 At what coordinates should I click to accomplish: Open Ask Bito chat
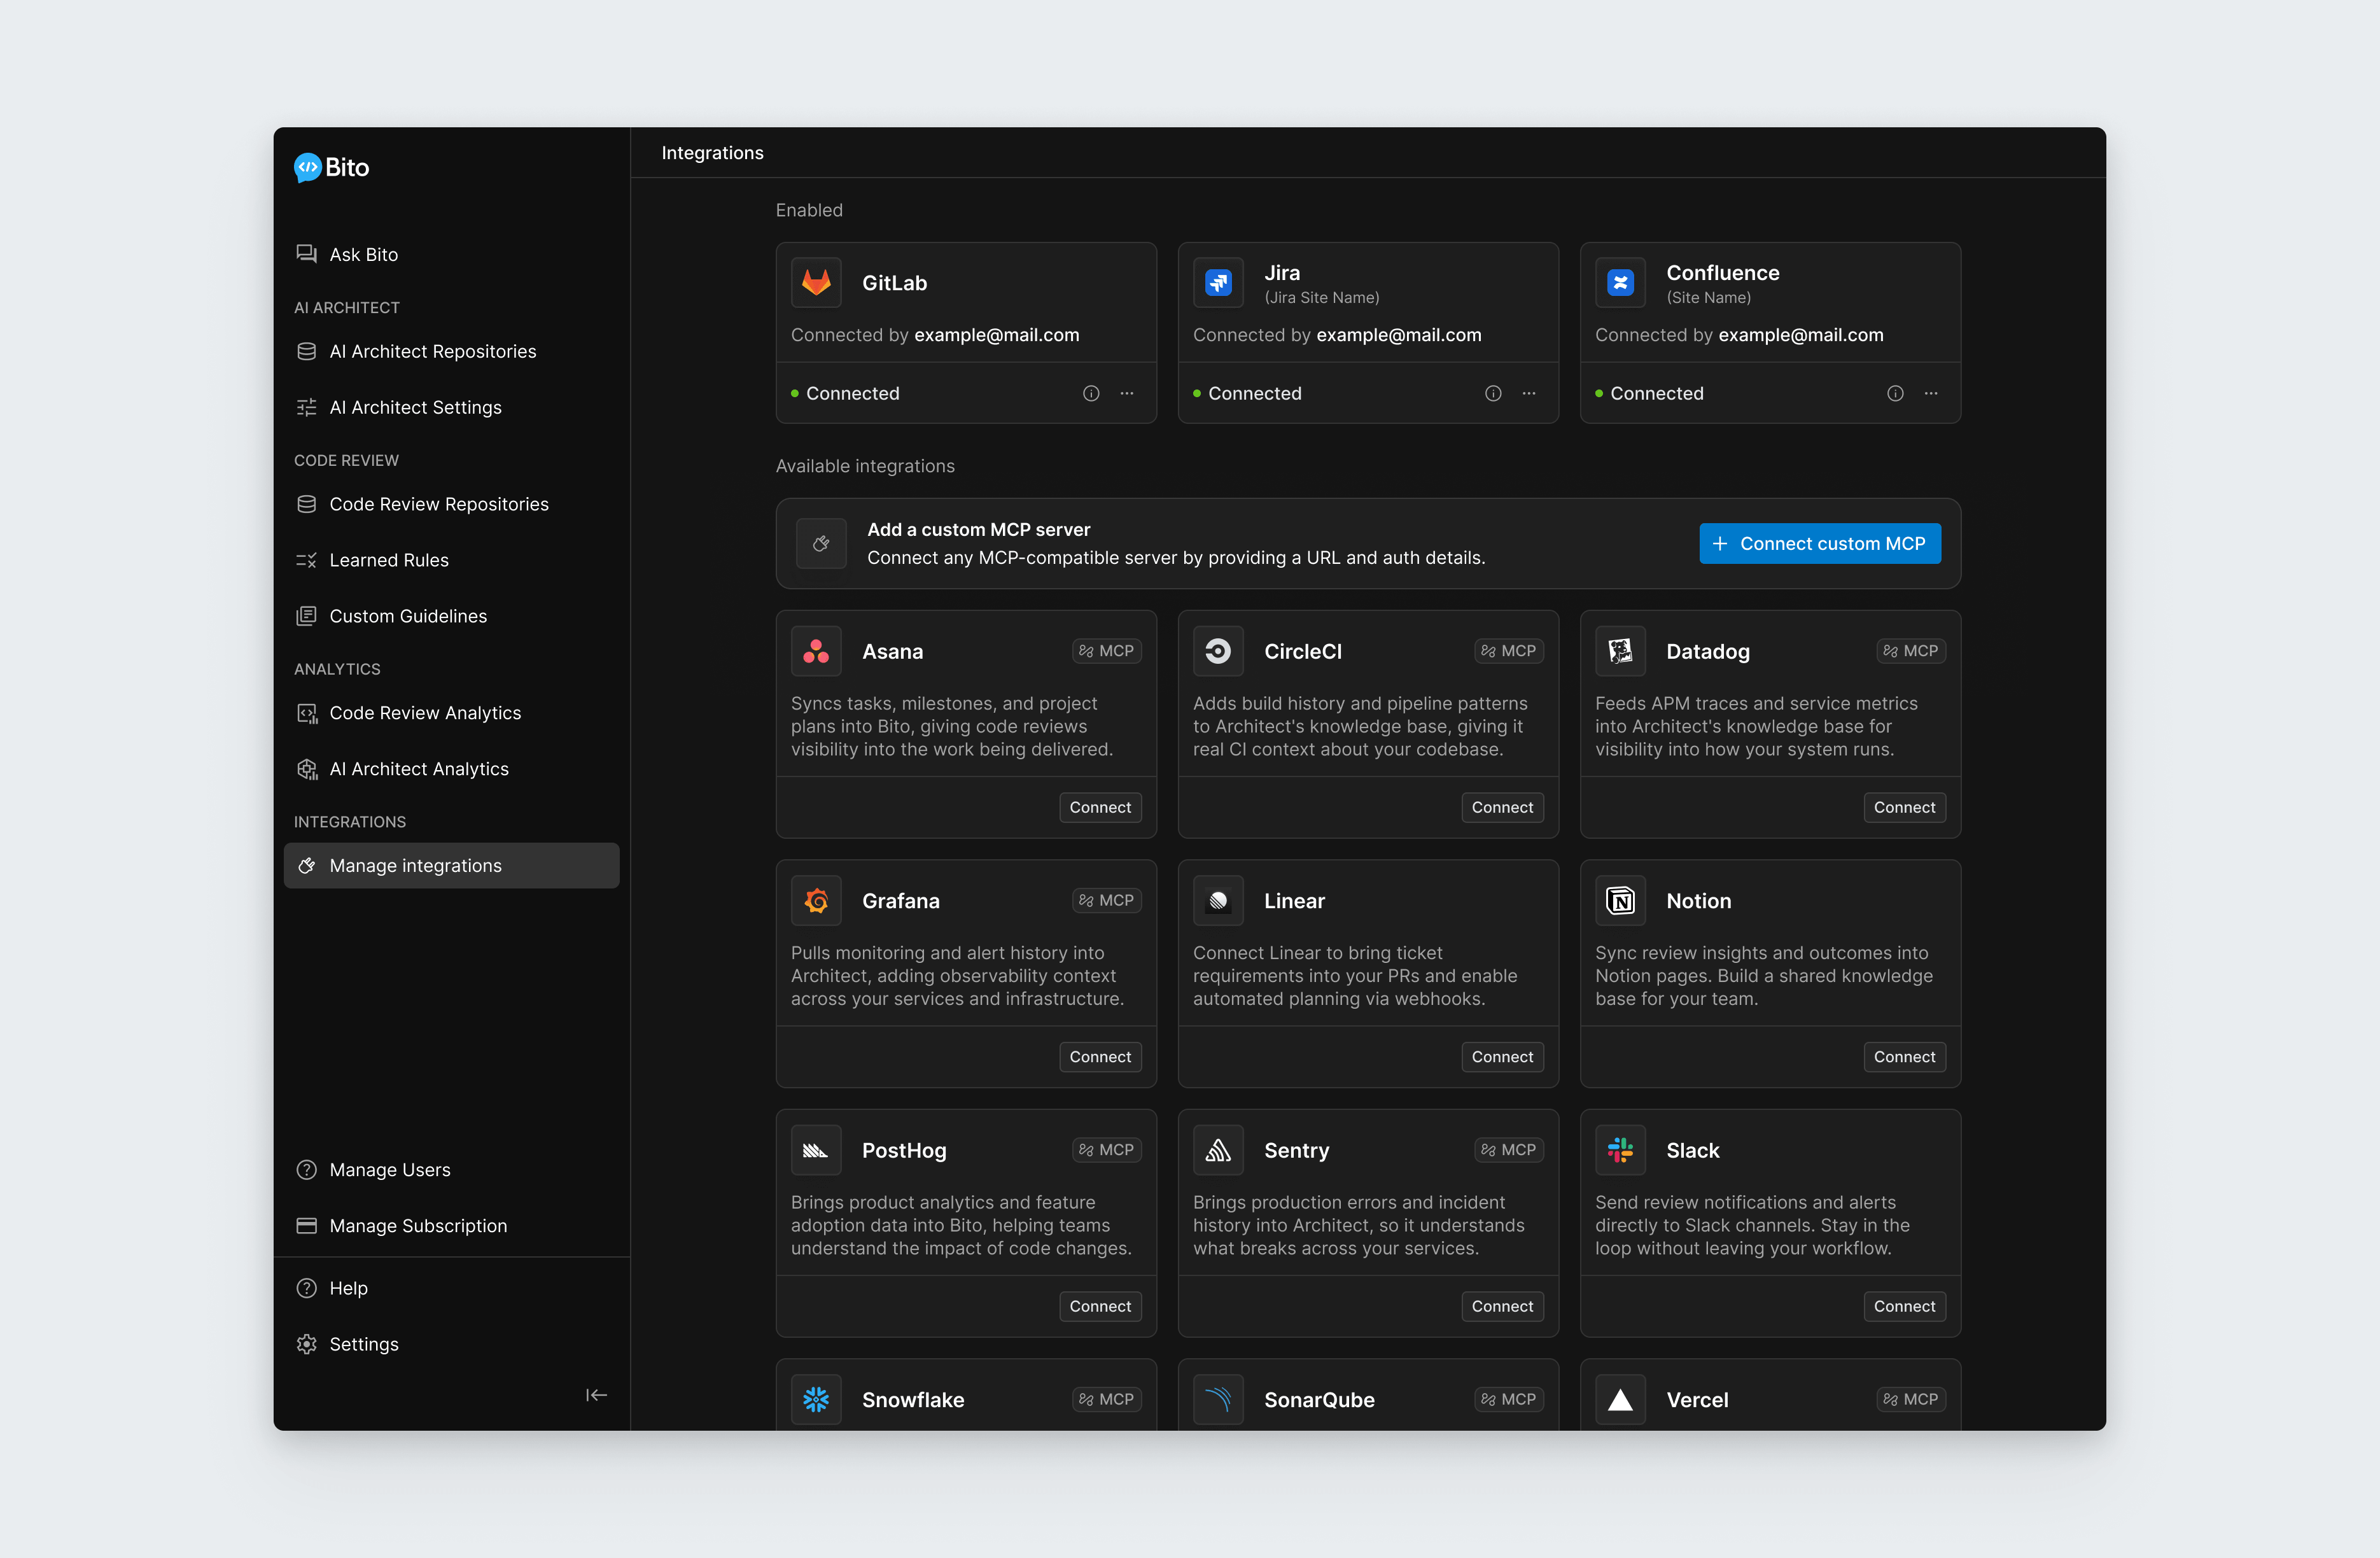[x=451, y=254]
